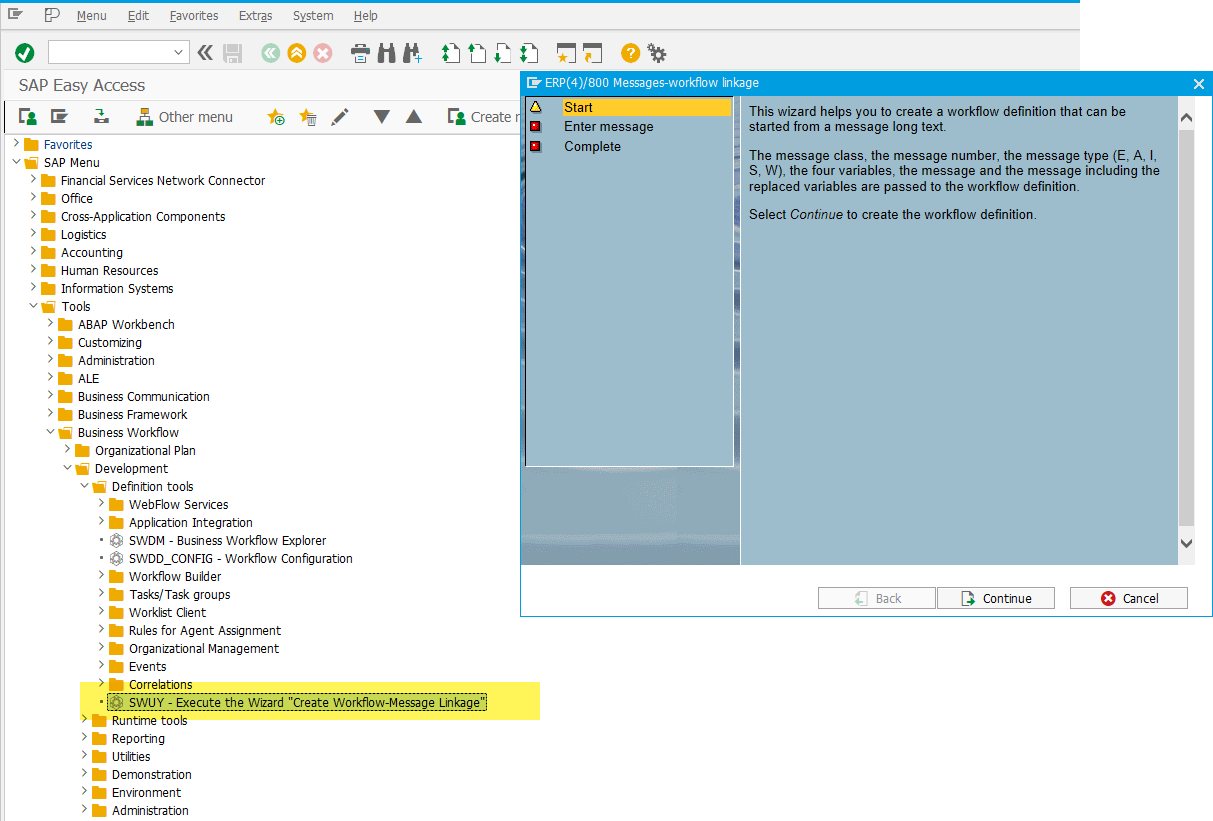Expand the Favorites folder
The image size is (1213, 821).
point(15,145)
